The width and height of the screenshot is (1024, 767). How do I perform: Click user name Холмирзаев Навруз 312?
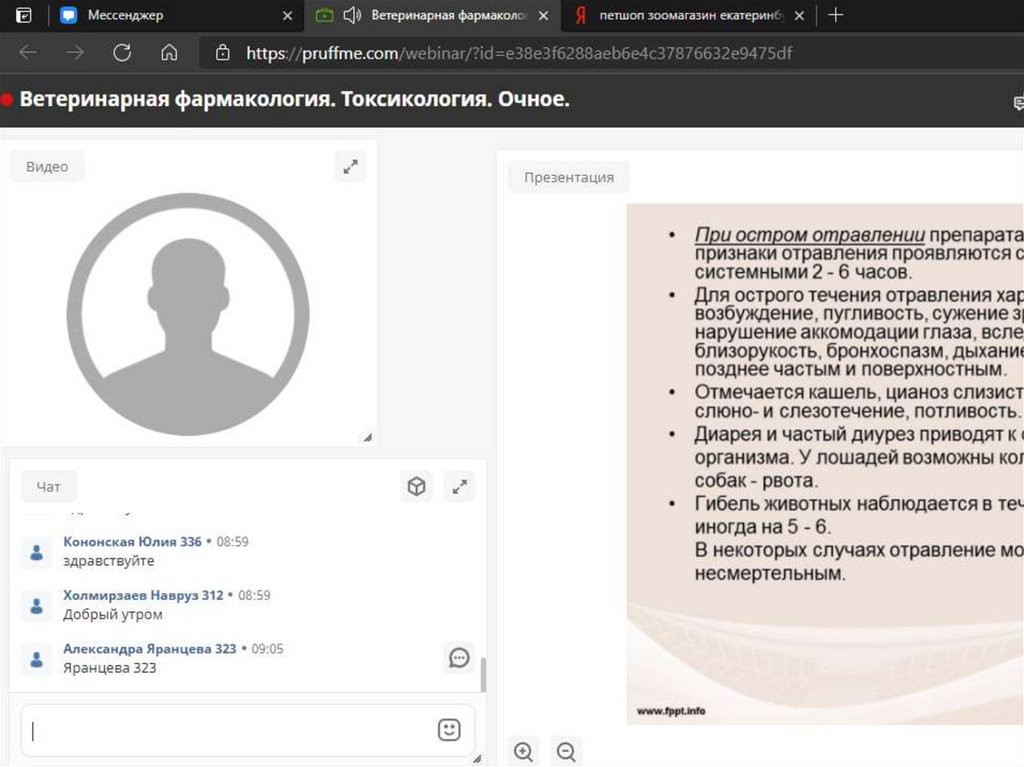click(x=143, y=595)
